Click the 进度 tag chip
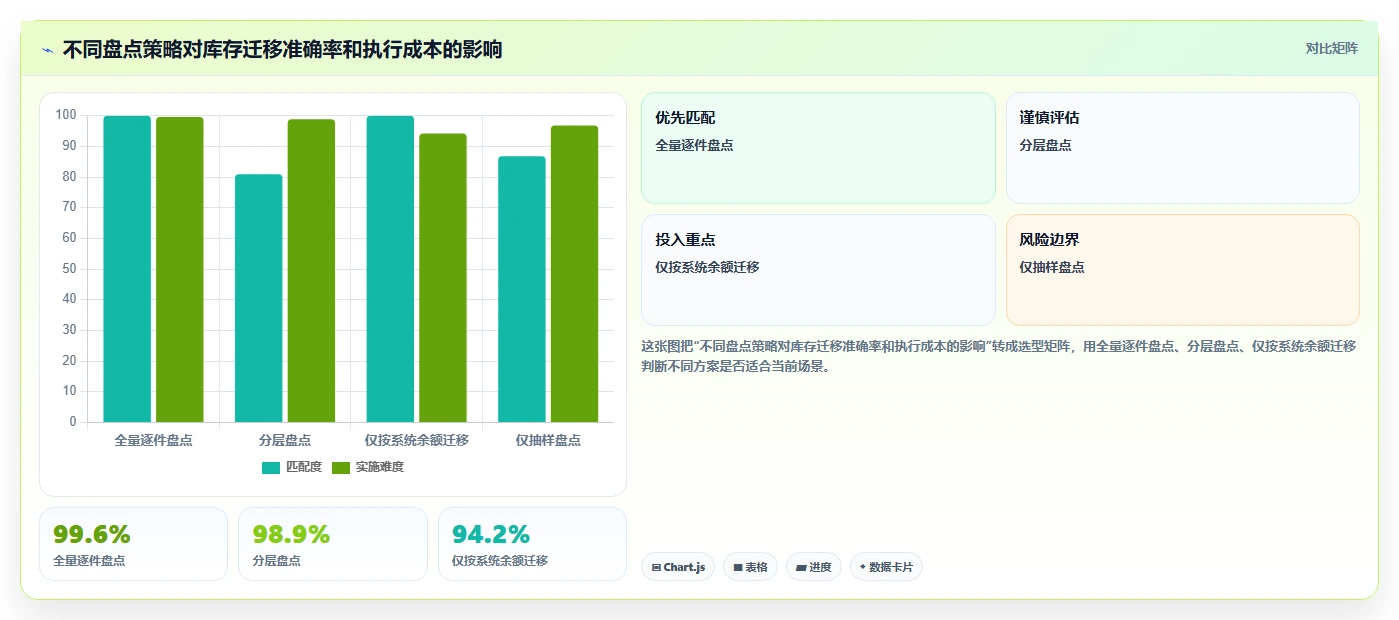The height and width of the screenshot is (620, 1399). click(814, 567)
